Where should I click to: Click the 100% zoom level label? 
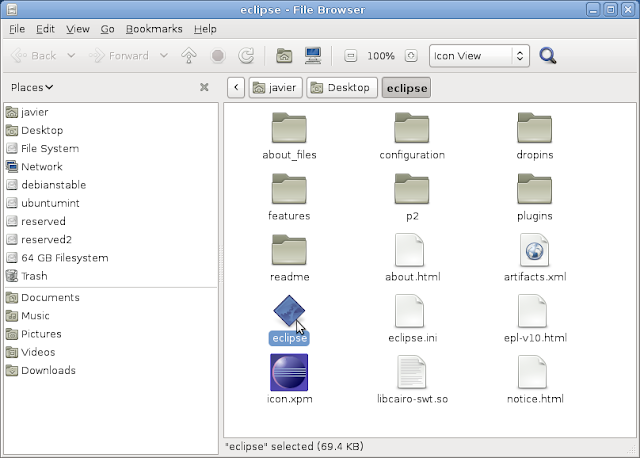click(x=380, y=56)
